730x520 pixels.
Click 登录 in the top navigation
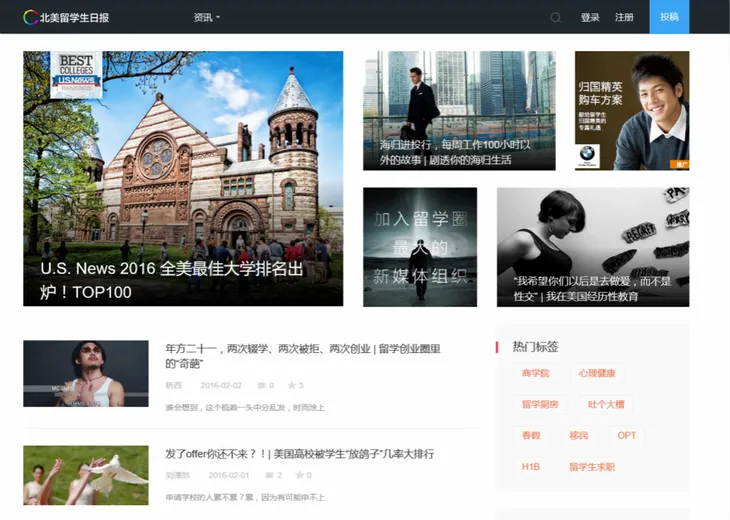click(590, 17)
